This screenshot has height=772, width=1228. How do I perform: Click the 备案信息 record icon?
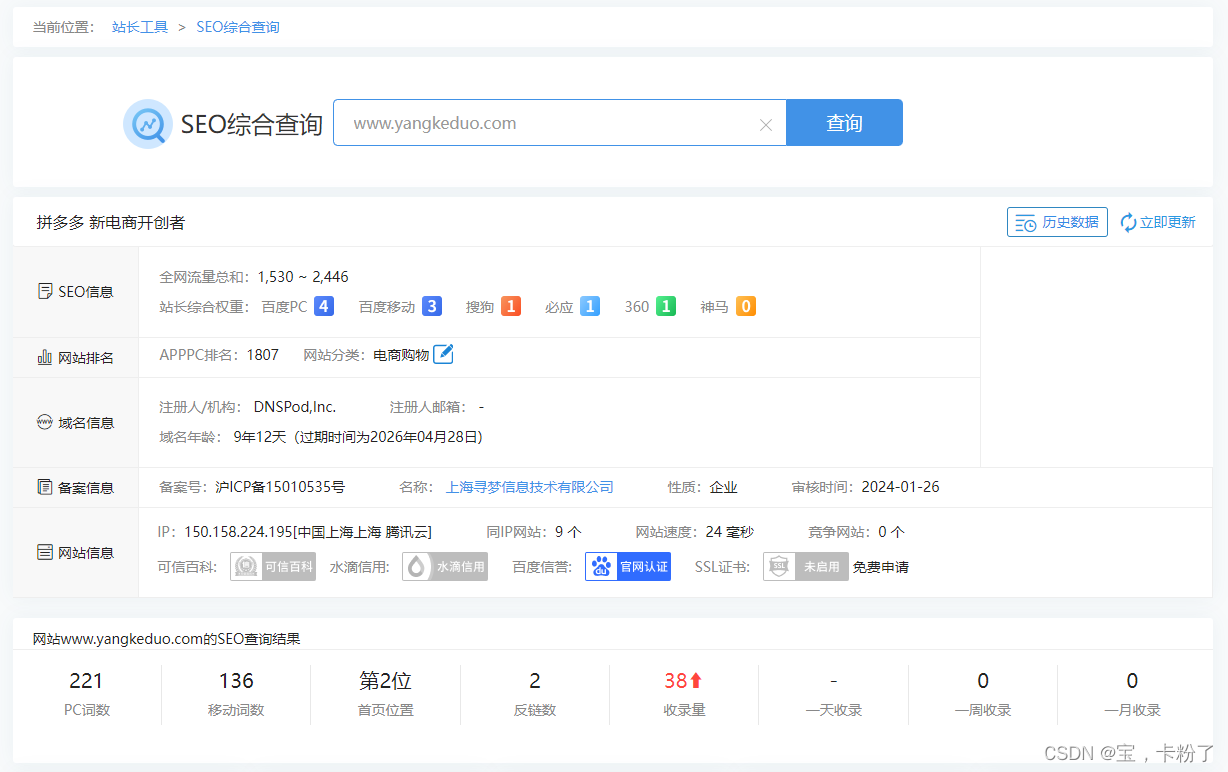point(45,487)
